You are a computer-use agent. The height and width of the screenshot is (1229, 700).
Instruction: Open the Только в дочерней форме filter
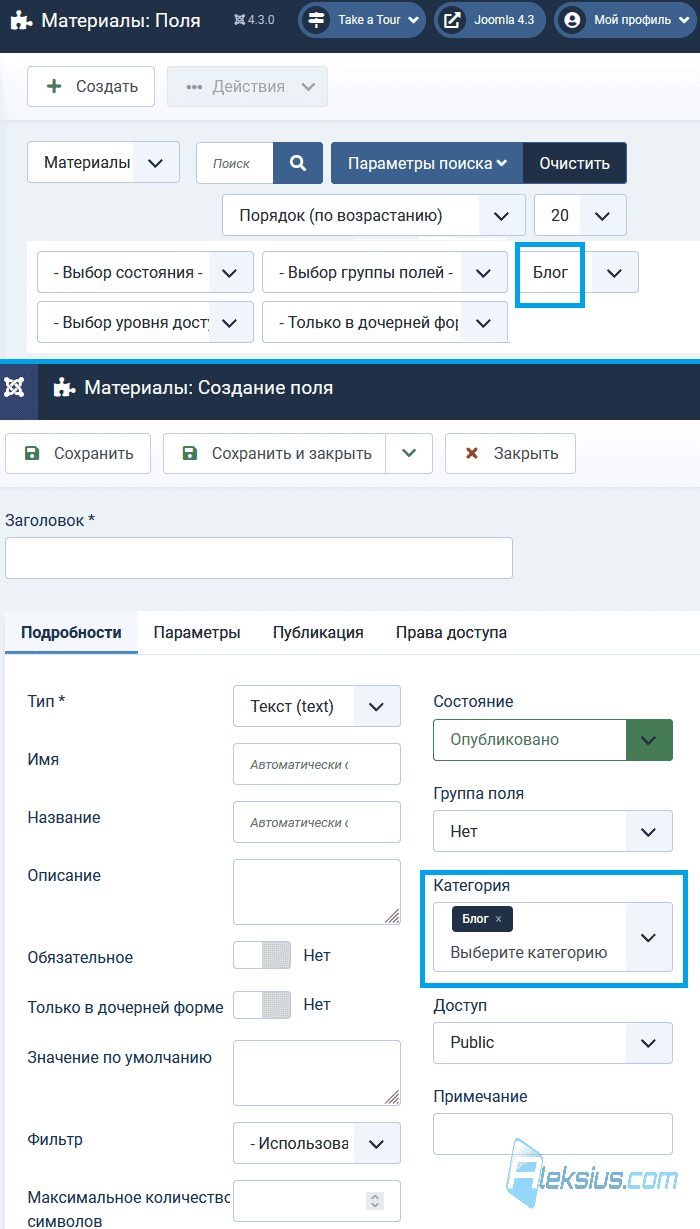(385, 322)
